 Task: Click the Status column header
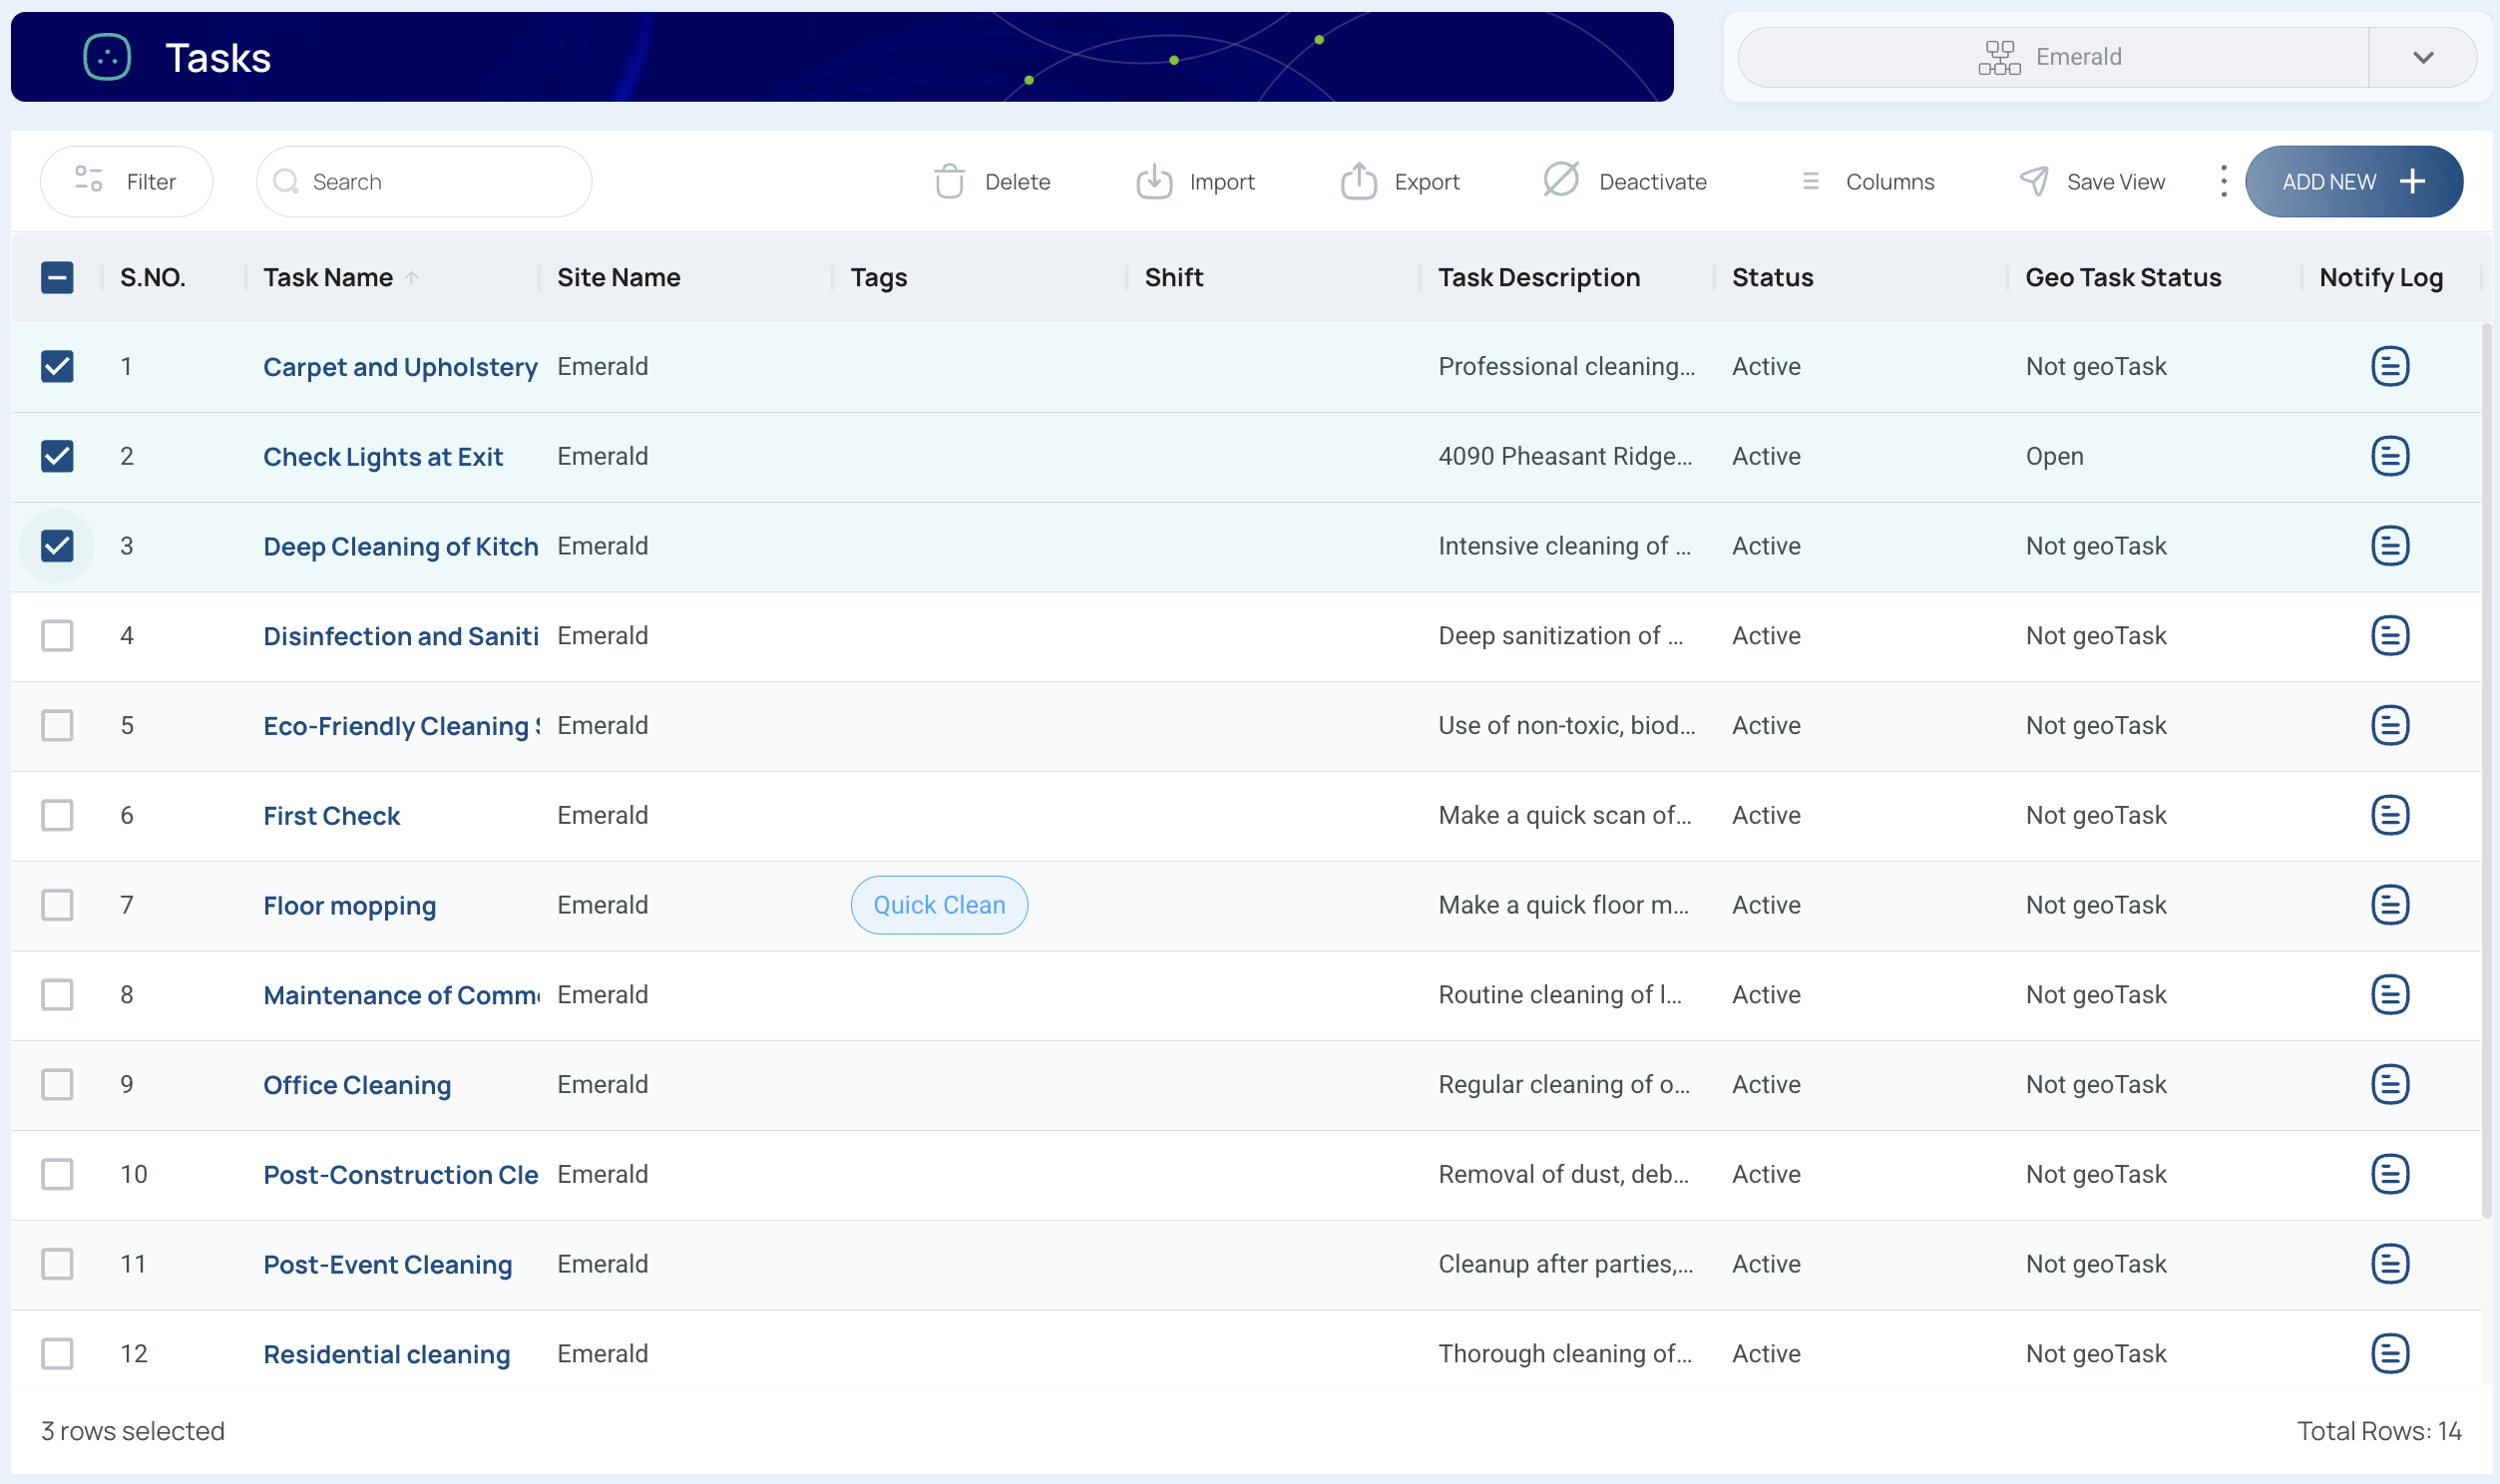1771,277
